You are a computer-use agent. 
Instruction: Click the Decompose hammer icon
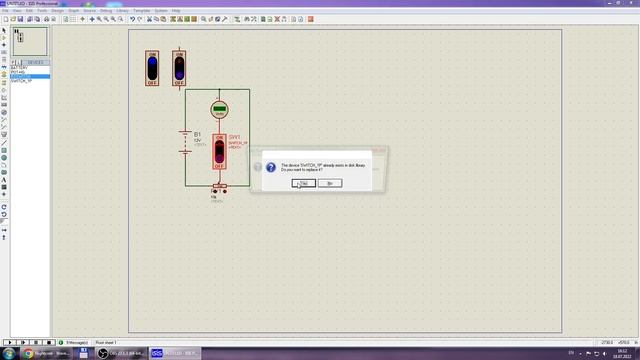pyautogui.click(x=224, y=19)
